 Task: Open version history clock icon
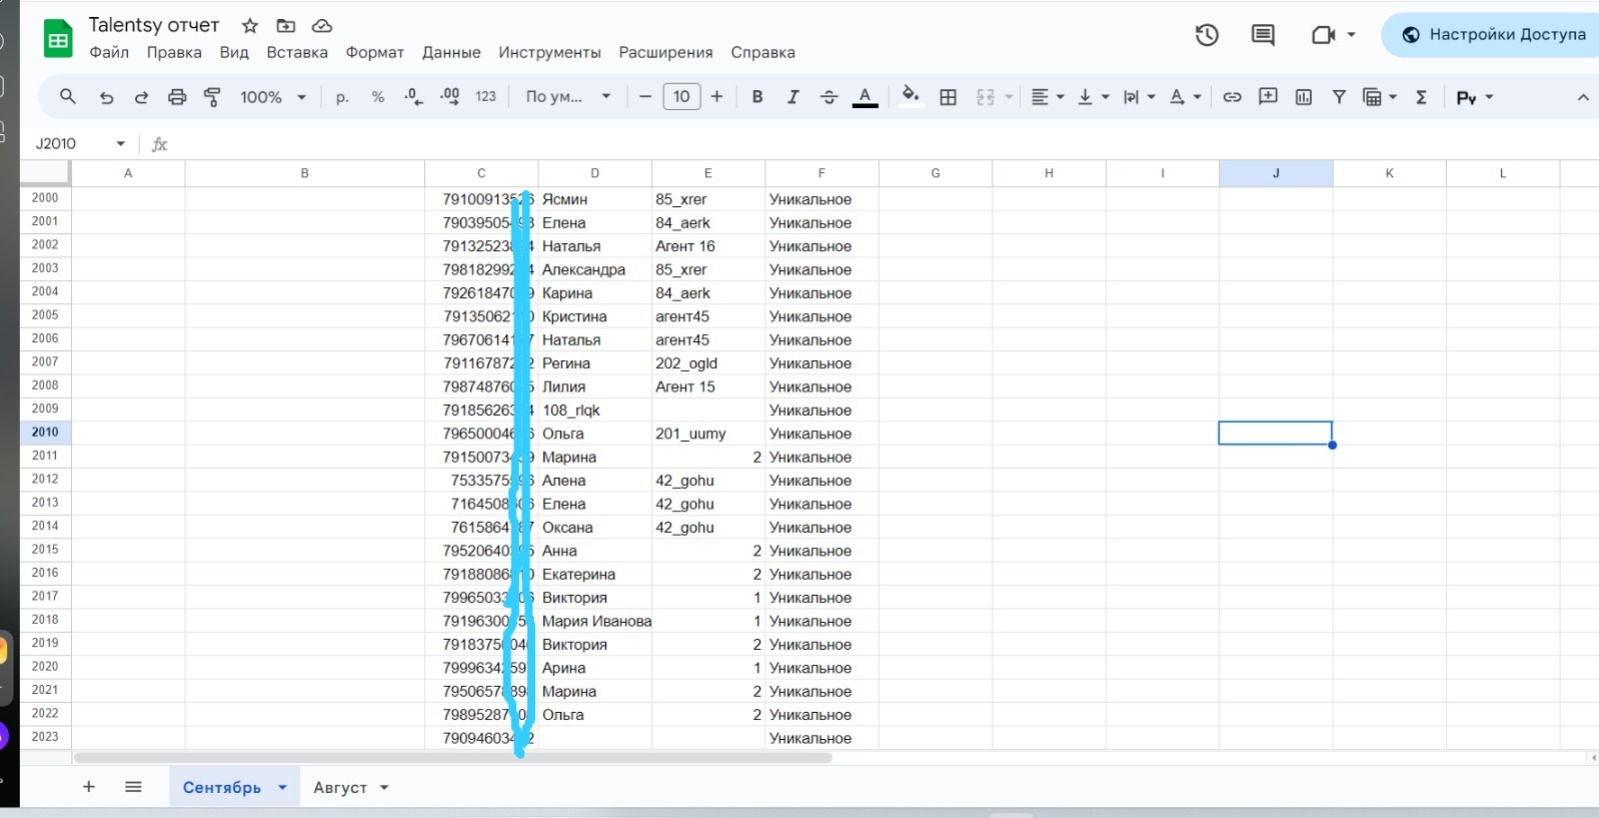click(x=1207, y=35)
